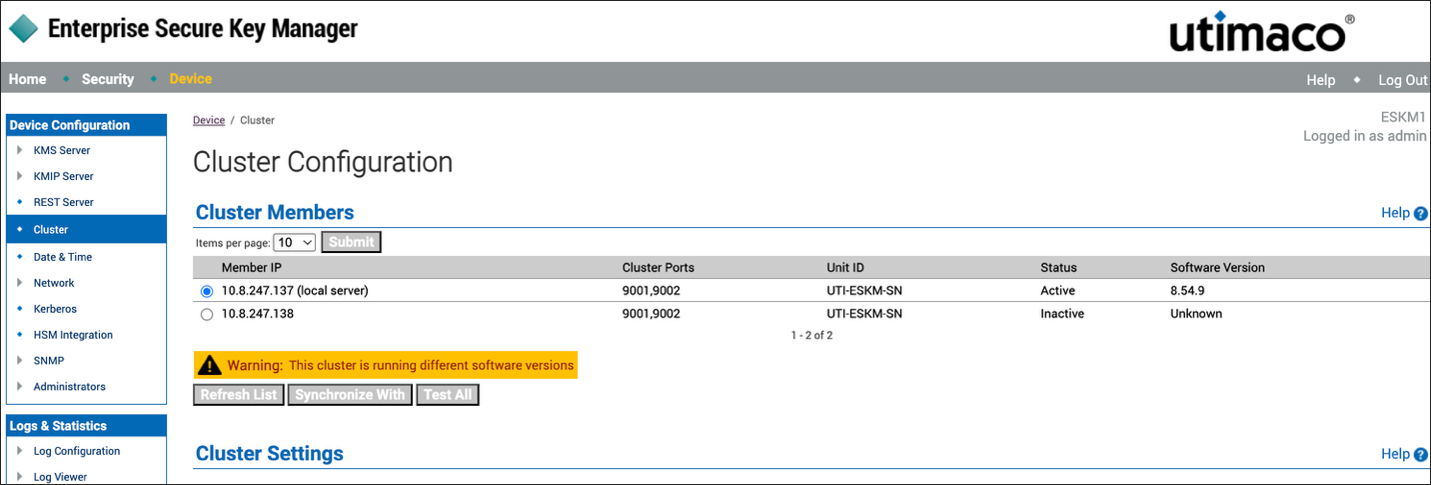Click the 8.54.9 software version cell

[x=1189, y=291]
